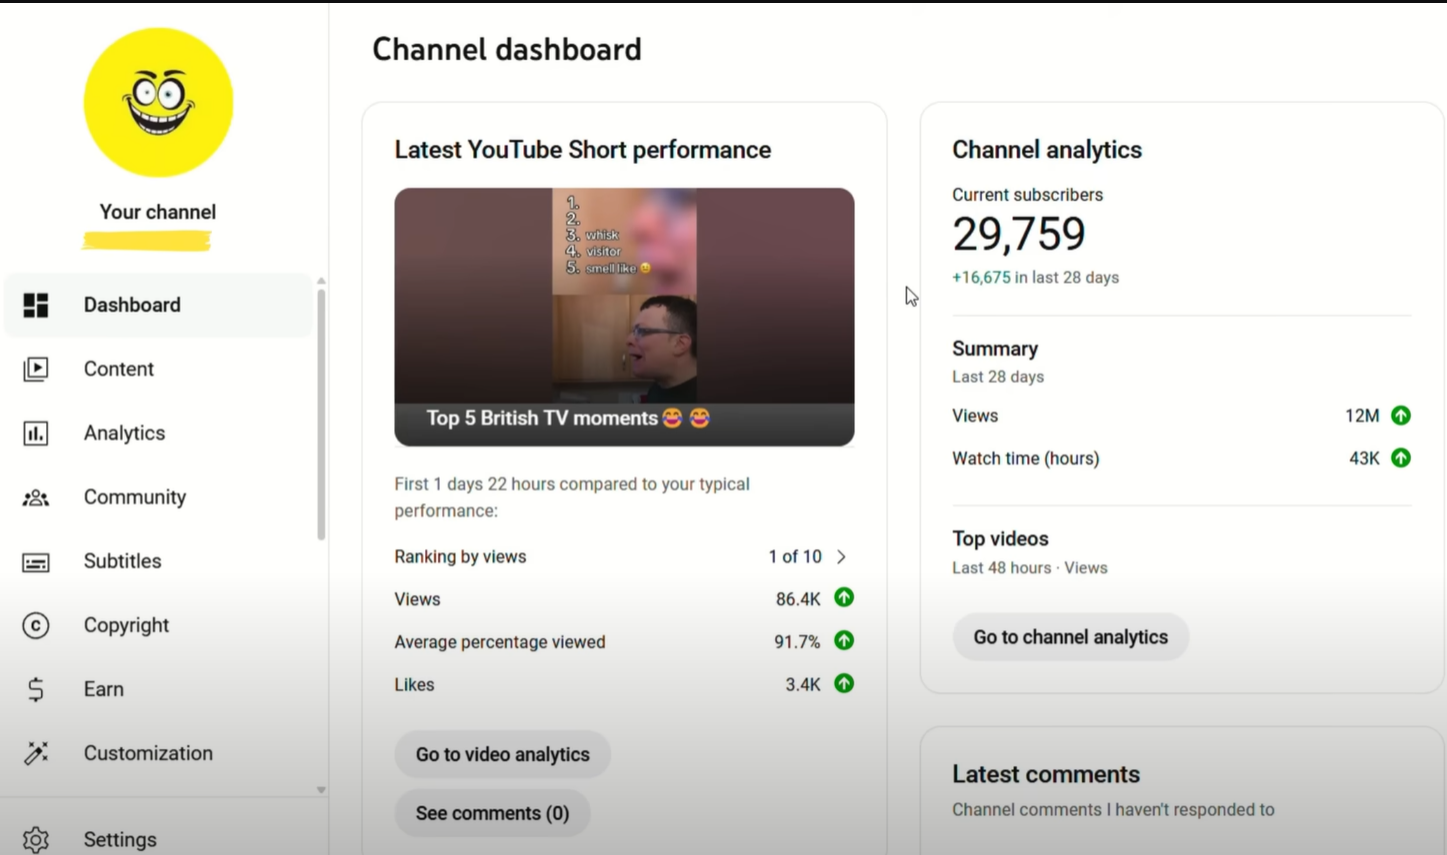Open See comments (0)
This screenshot has height=855, width=1447.
coord(492,813)
